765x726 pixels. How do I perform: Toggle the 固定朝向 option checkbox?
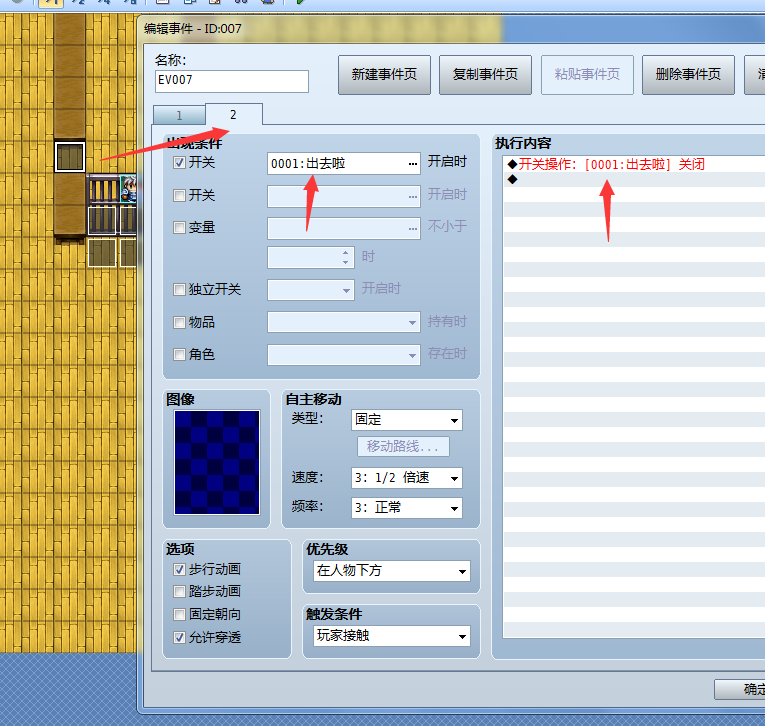179,614
